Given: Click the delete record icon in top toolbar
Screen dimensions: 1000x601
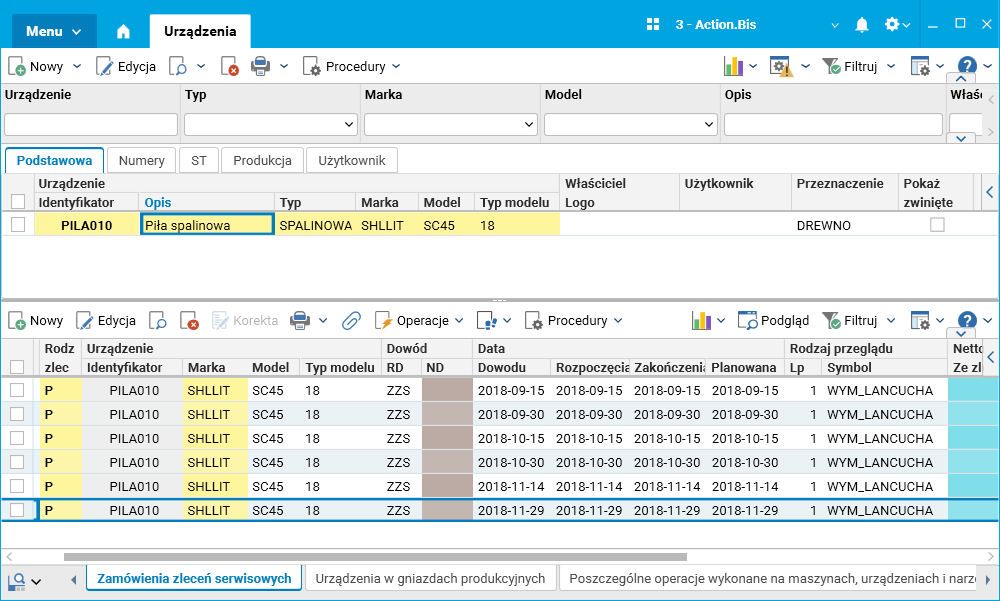Looking at the screenshot, I should tap(230, 66).
